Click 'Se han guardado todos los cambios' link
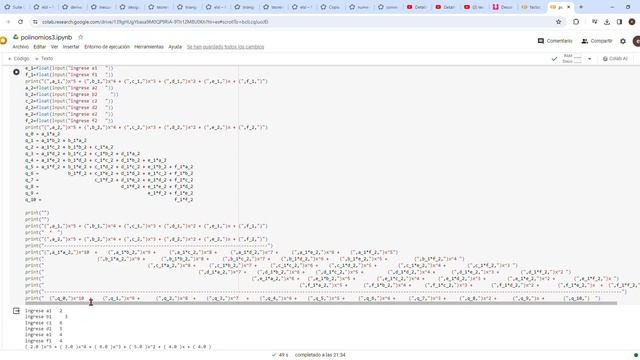 click(225, 47)
